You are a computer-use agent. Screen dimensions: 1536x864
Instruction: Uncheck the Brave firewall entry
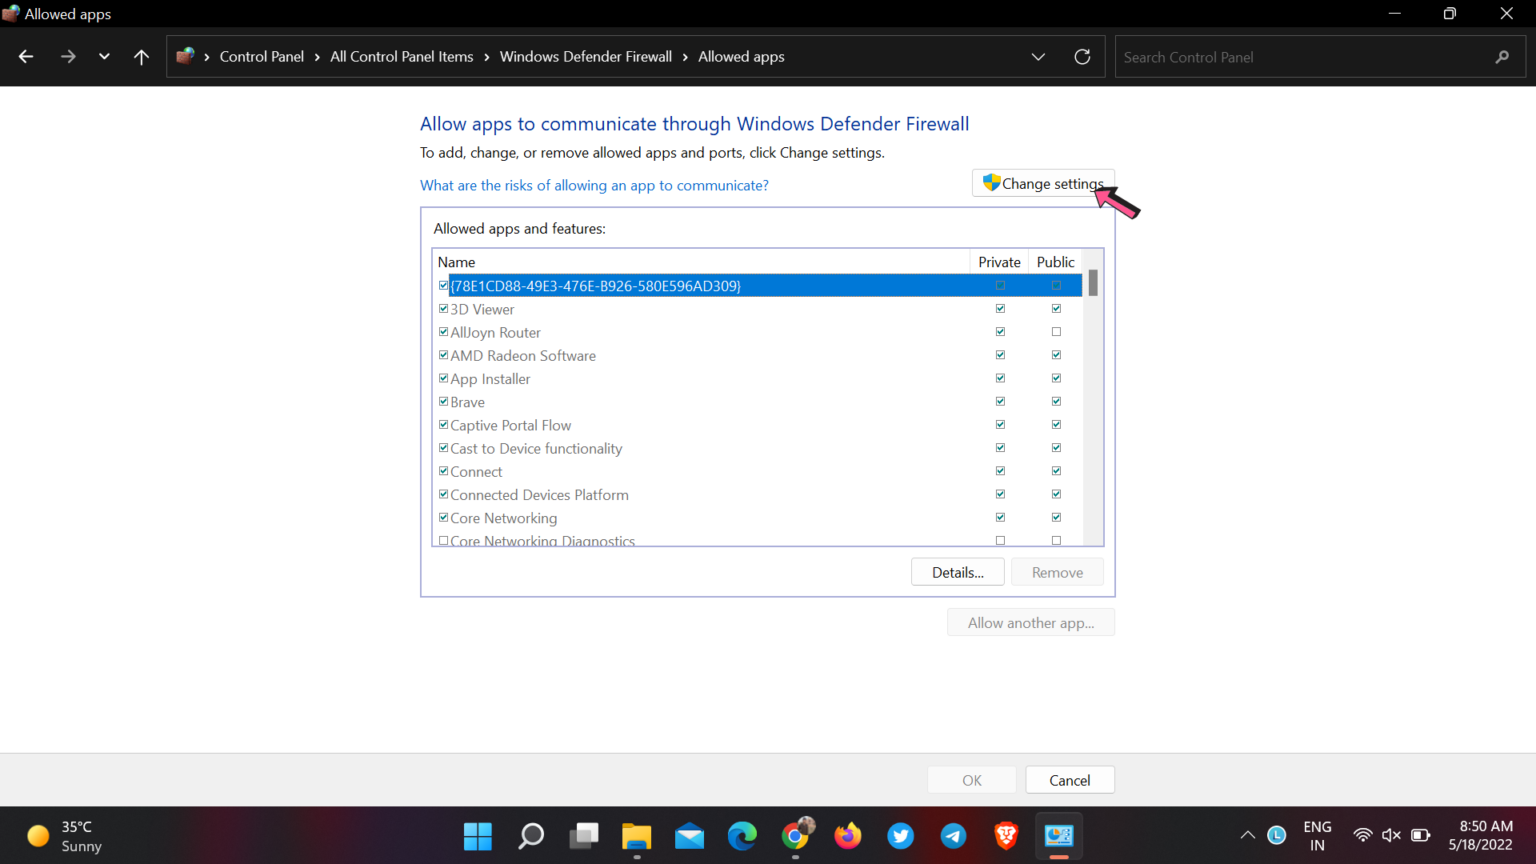coord(443,401)
